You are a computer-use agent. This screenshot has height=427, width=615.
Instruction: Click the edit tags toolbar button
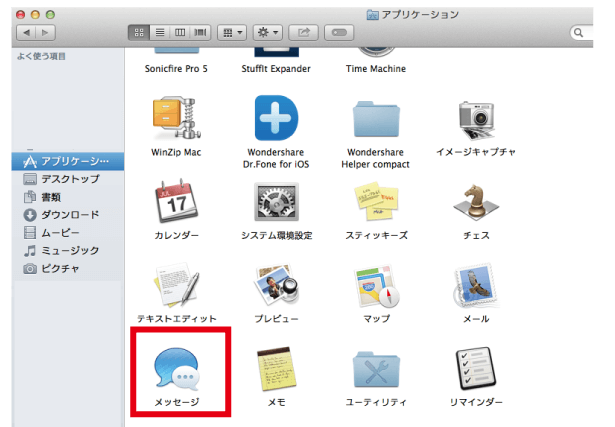[x=339, y=33]
